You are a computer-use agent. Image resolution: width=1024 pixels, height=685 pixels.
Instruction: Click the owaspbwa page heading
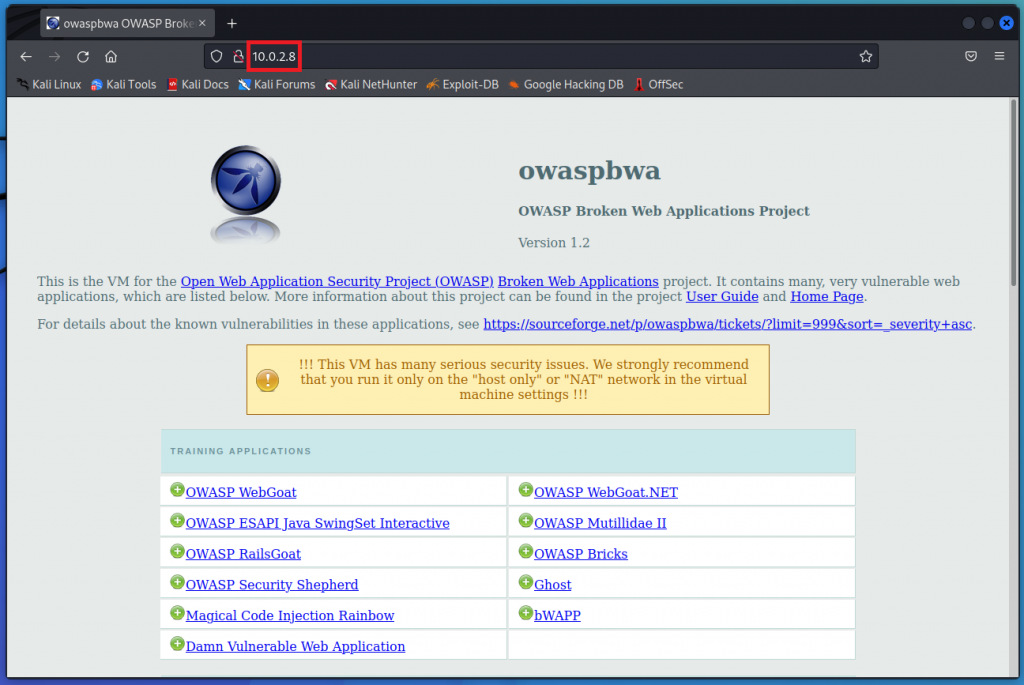click(589, 171)
